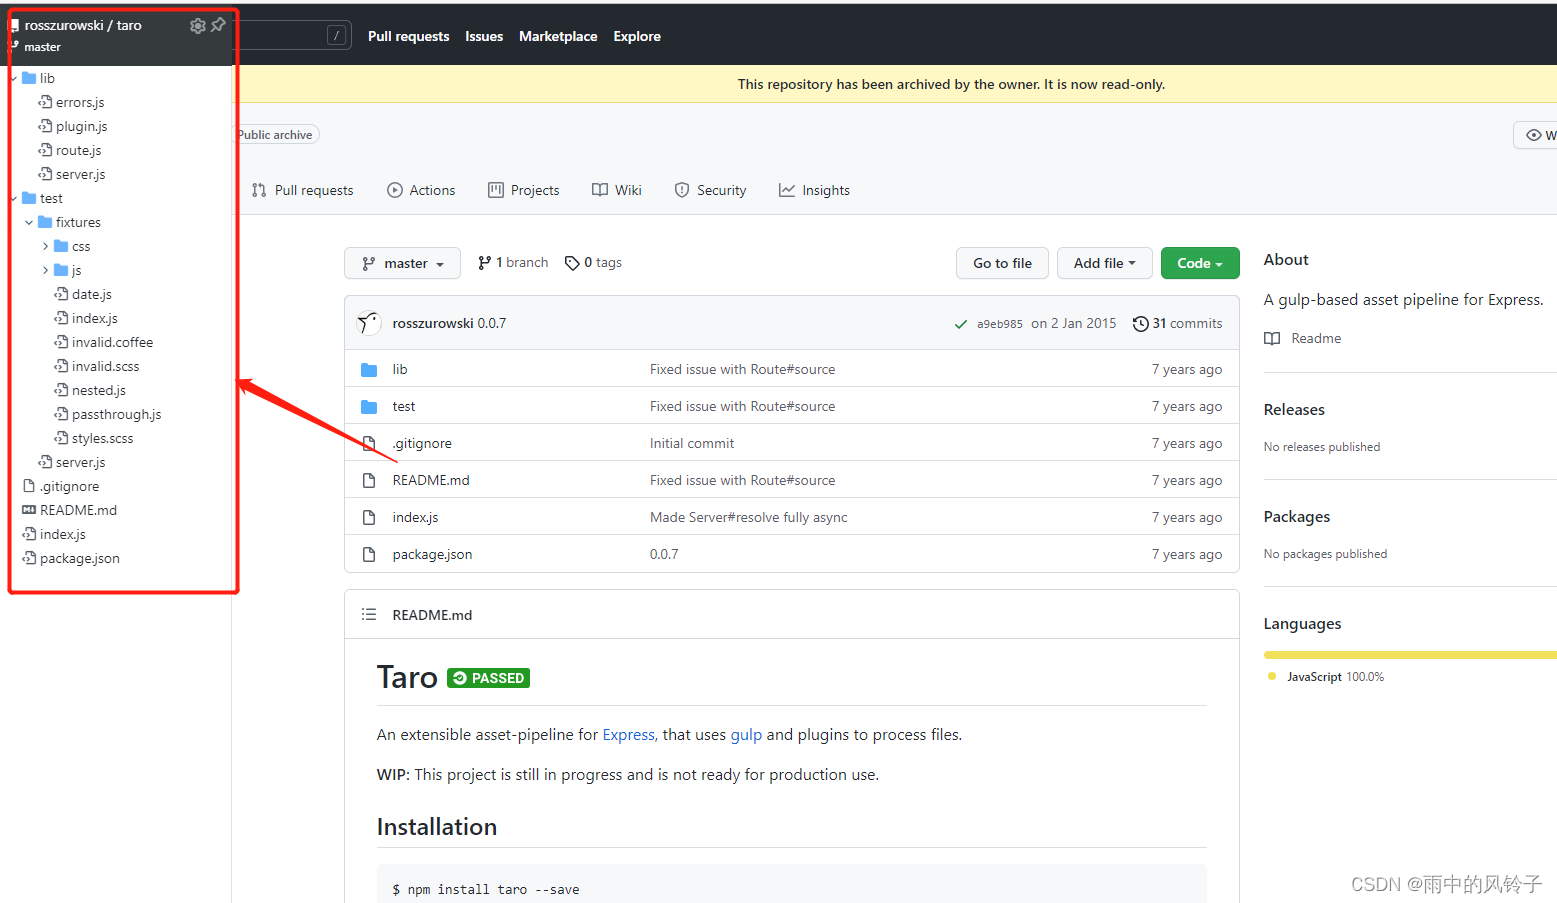Open the Readme link in About
The width and height of the screenshot is (1557, 903).
coord(1303,338)
